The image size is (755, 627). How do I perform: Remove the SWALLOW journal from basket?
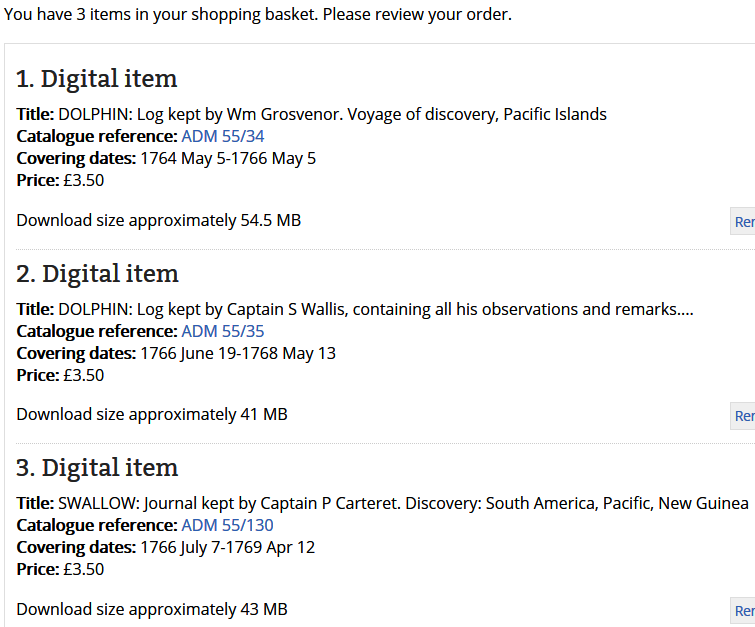[743, 610]
